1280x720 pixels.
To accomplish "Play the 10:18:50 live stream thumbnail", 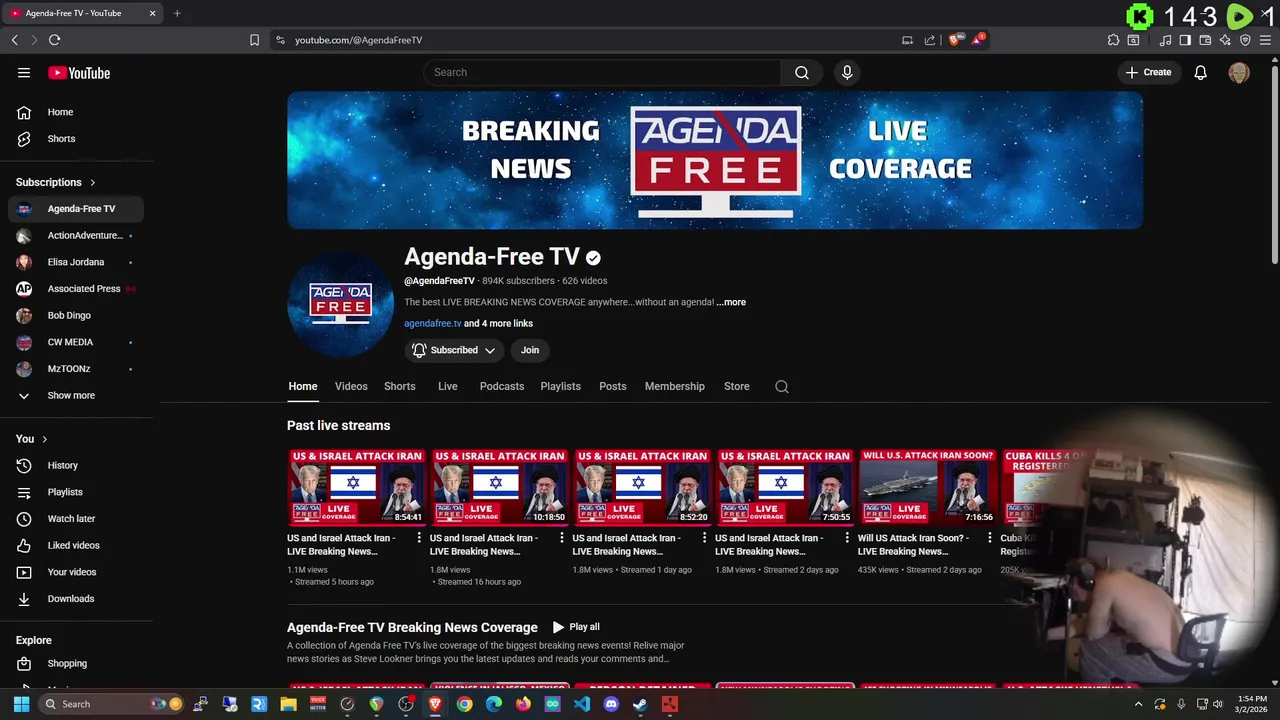I will [x=500, y=487].
